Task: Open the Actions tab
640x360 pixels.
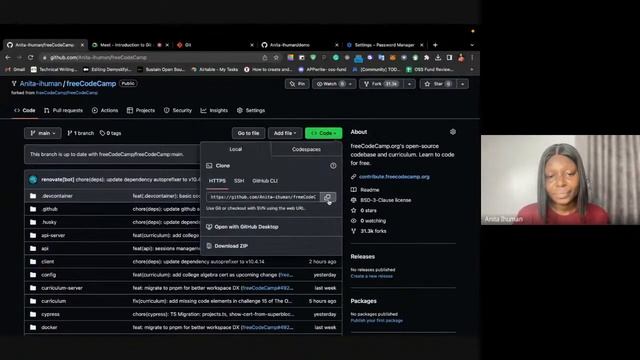Action: tap(105, 111)
